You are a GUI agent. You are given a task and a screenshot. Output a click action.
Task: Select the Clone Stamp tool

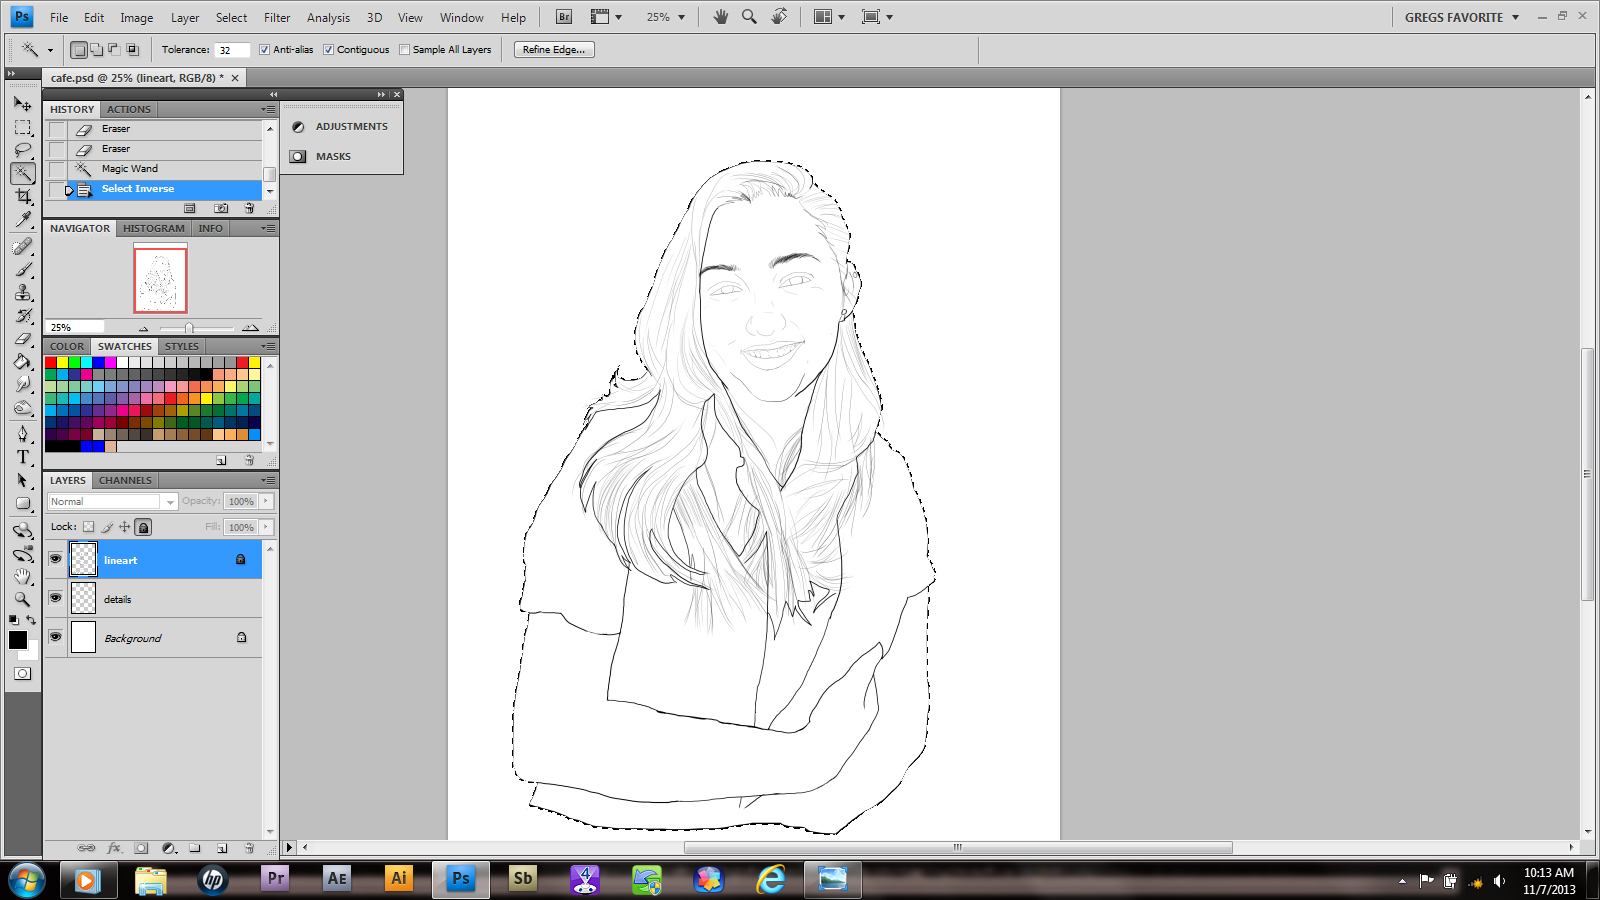pos(22,293)
